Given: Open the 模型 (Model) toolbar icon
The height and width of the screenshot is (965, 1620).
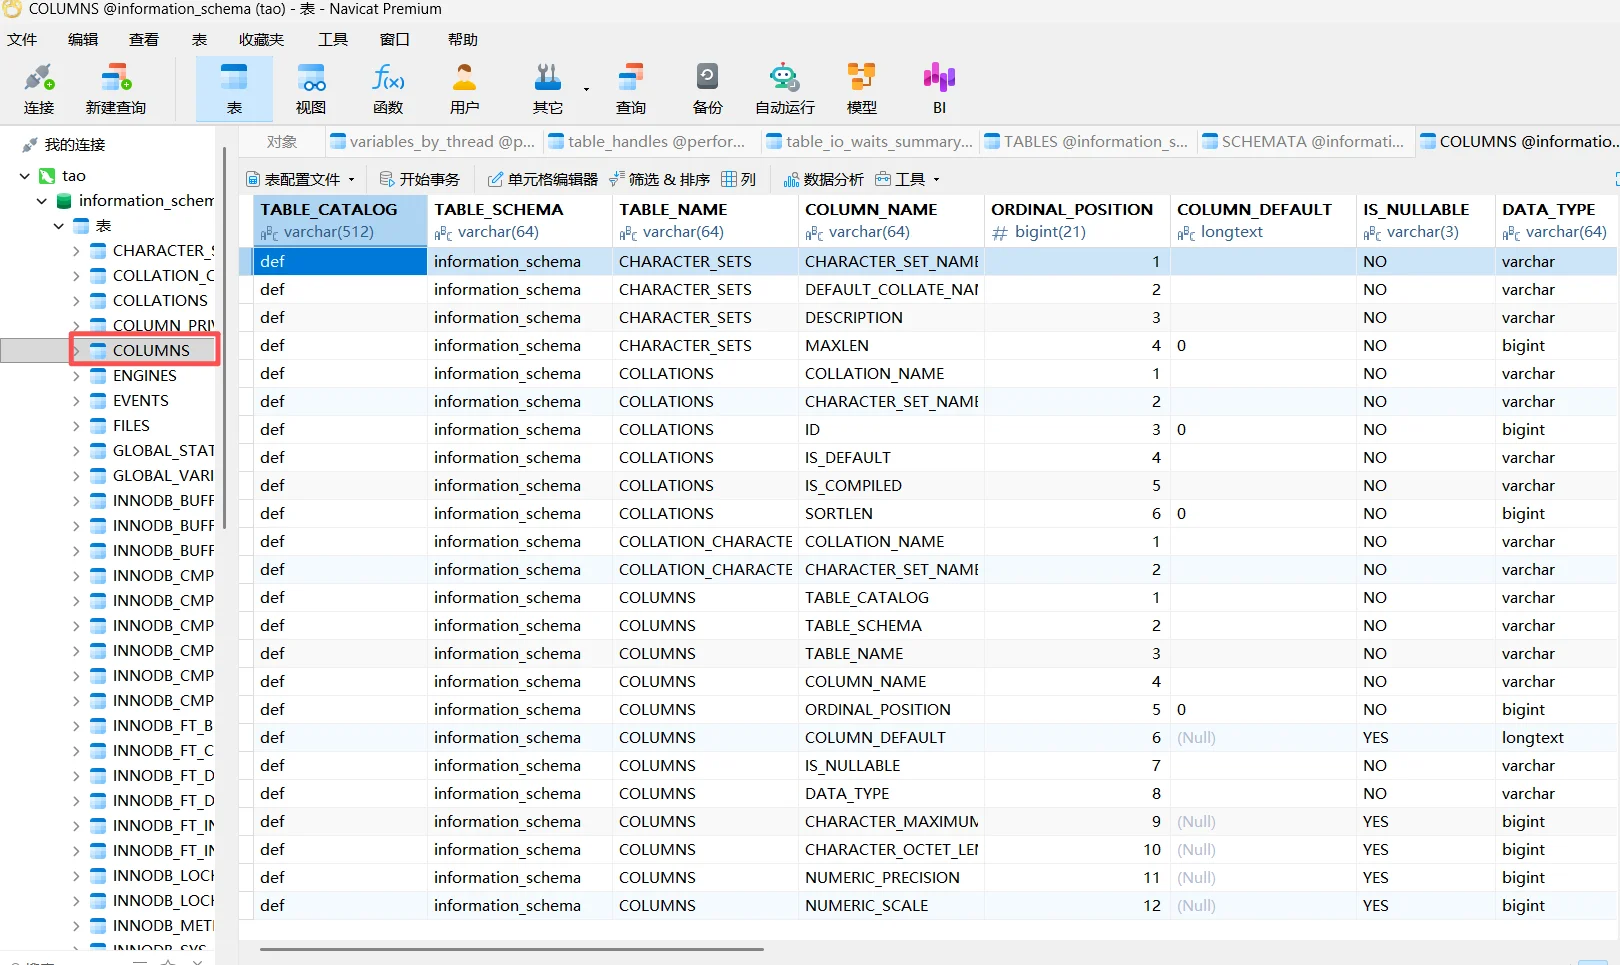Looking at the screenshot, I should pyautogui.click(x=861, y=88).
